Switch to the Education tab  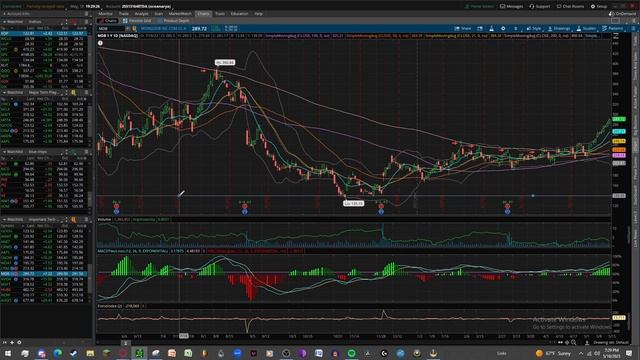(x=239, y=13)
